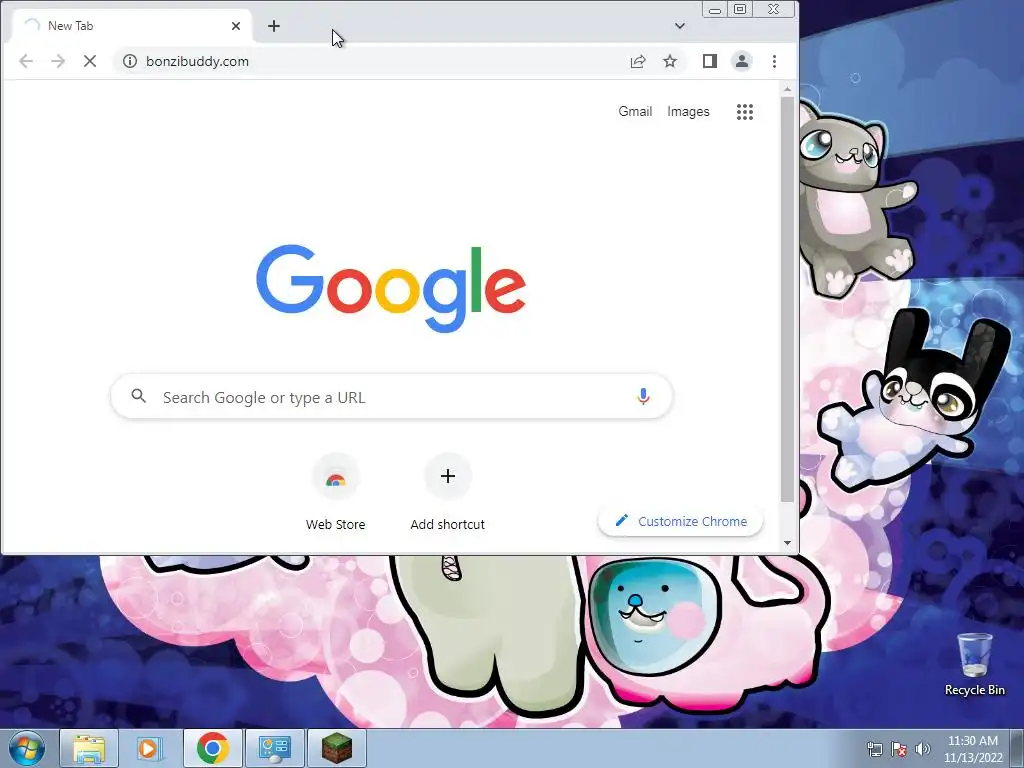Stop loading the page

[x=90, y=61]
